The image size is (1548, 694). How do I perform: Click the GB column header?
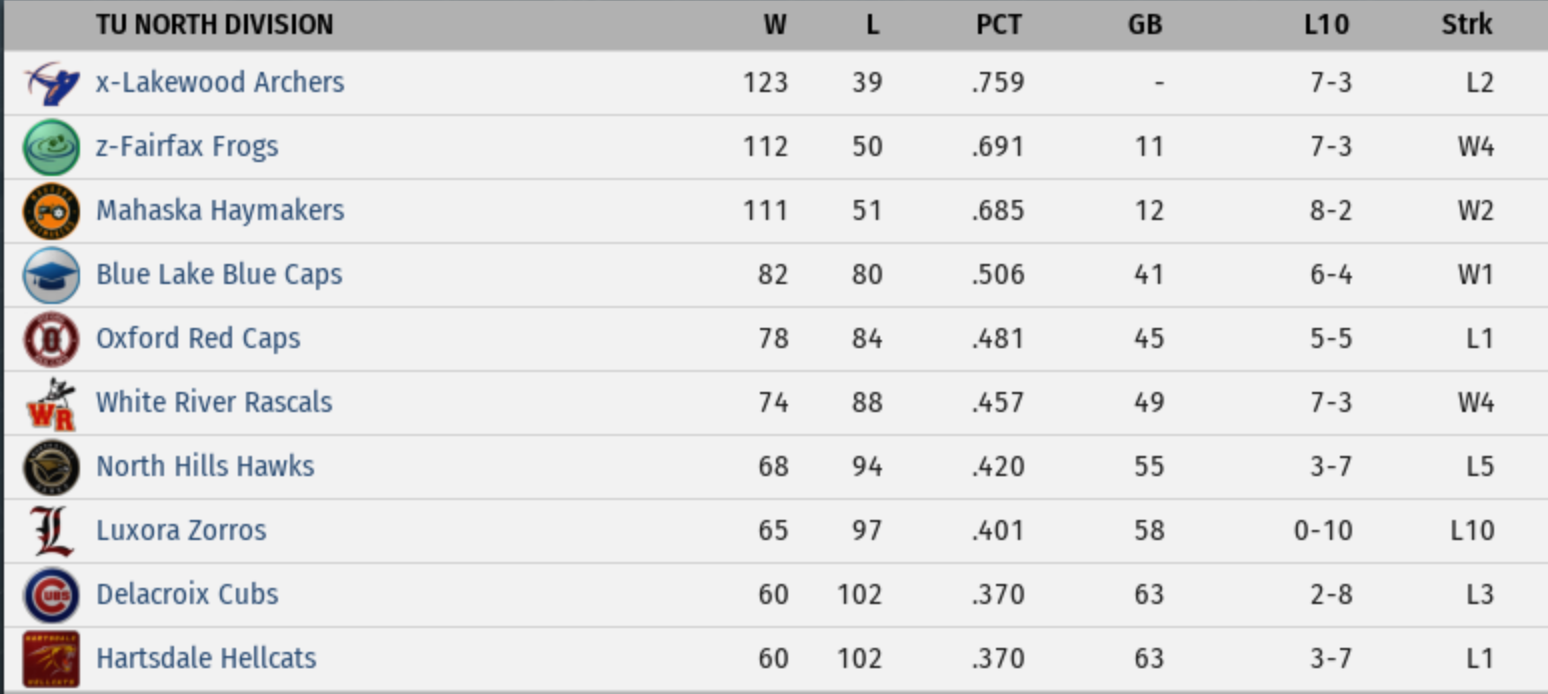point(1145,25)
